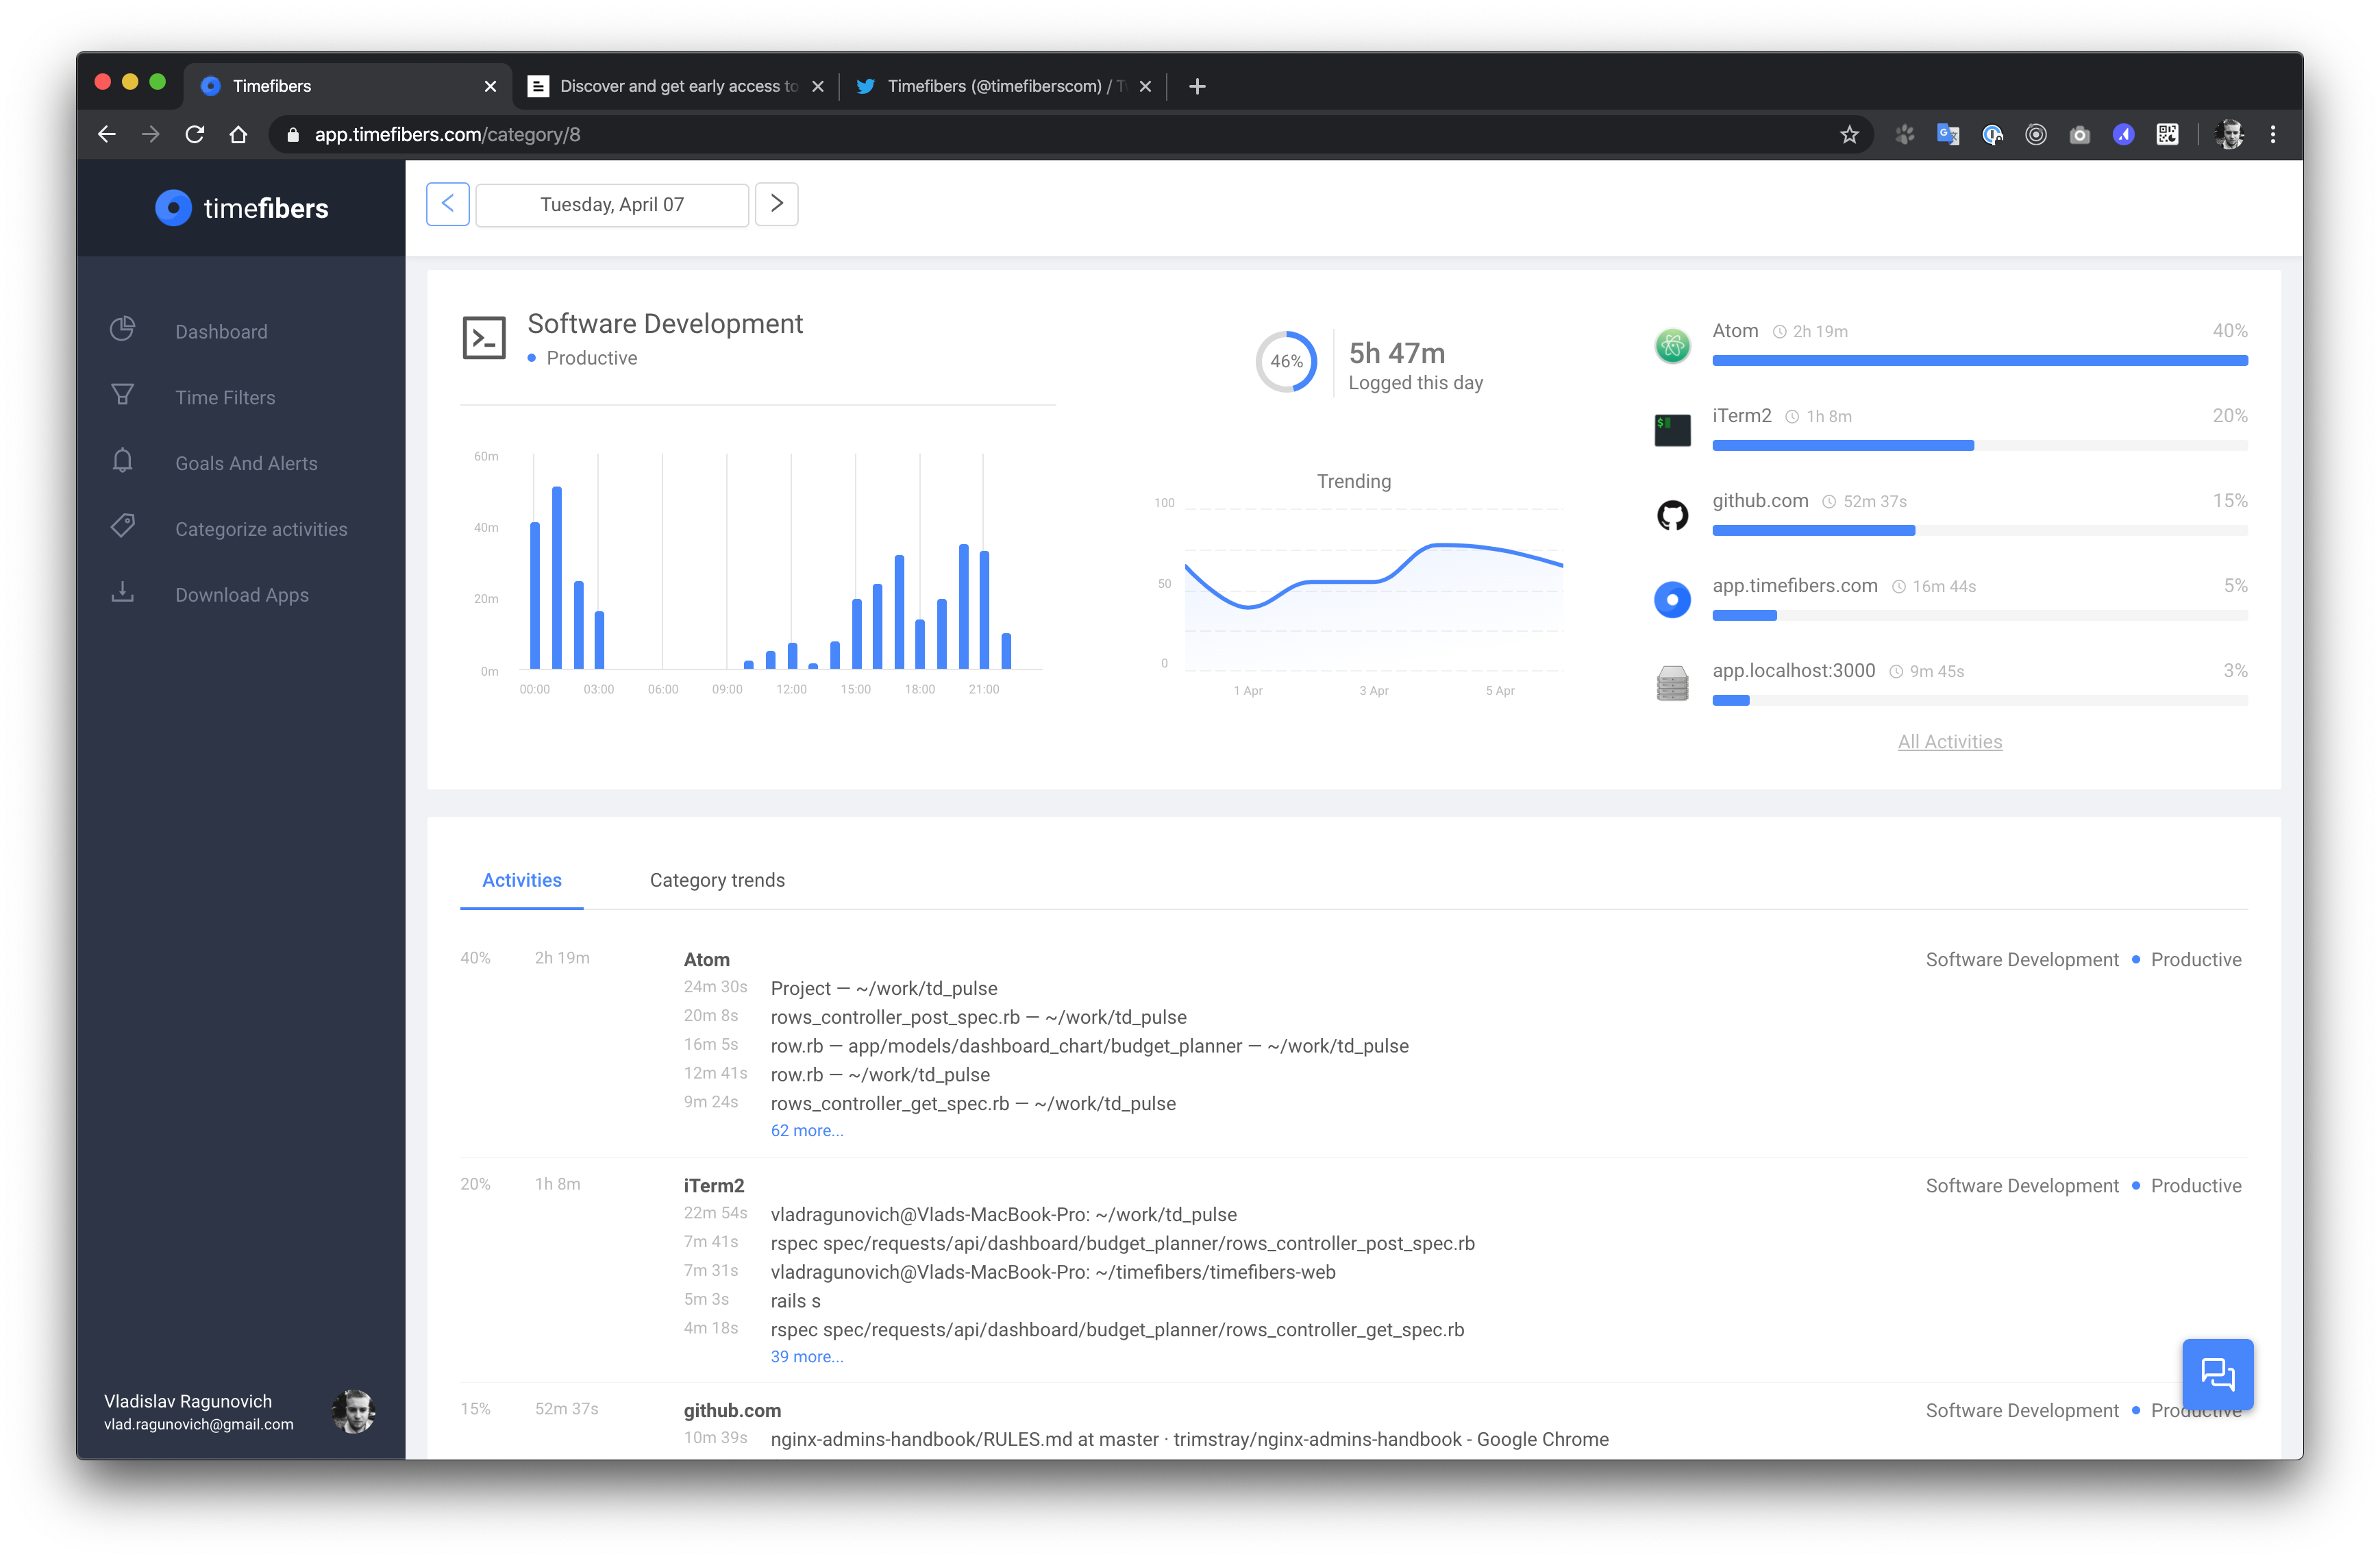Open Time Filters funnel icon
This screenshot has height=1561, width=2380.
coord(122,395)
